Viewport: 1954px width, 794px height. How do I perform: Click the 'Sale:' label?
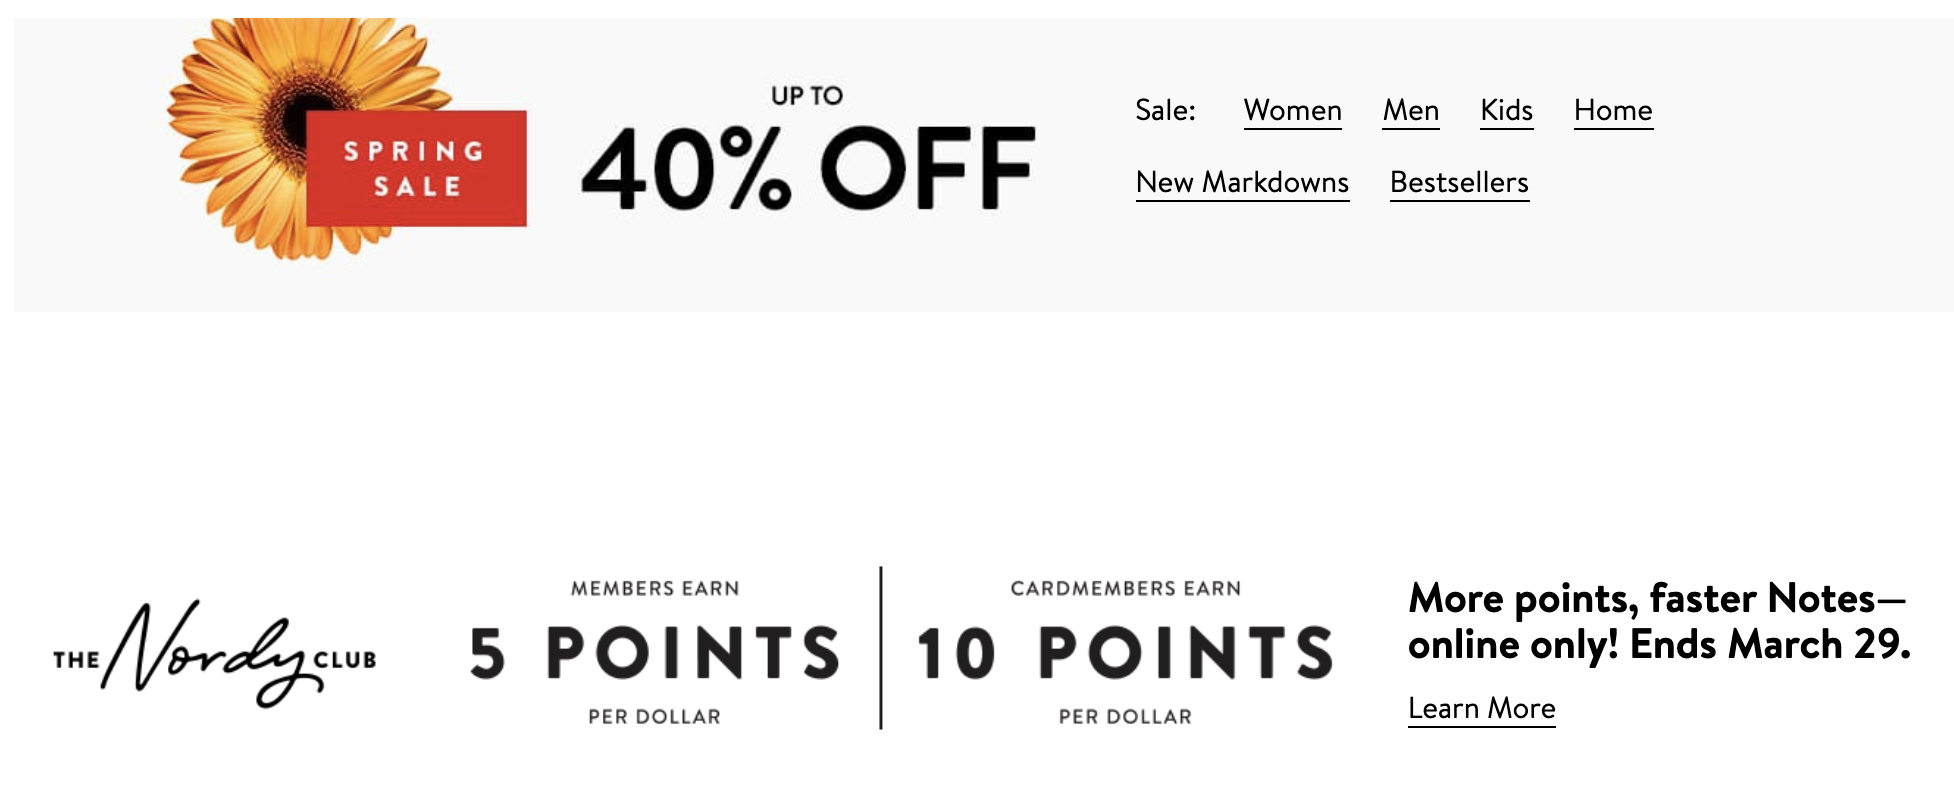coord(1165,110)
